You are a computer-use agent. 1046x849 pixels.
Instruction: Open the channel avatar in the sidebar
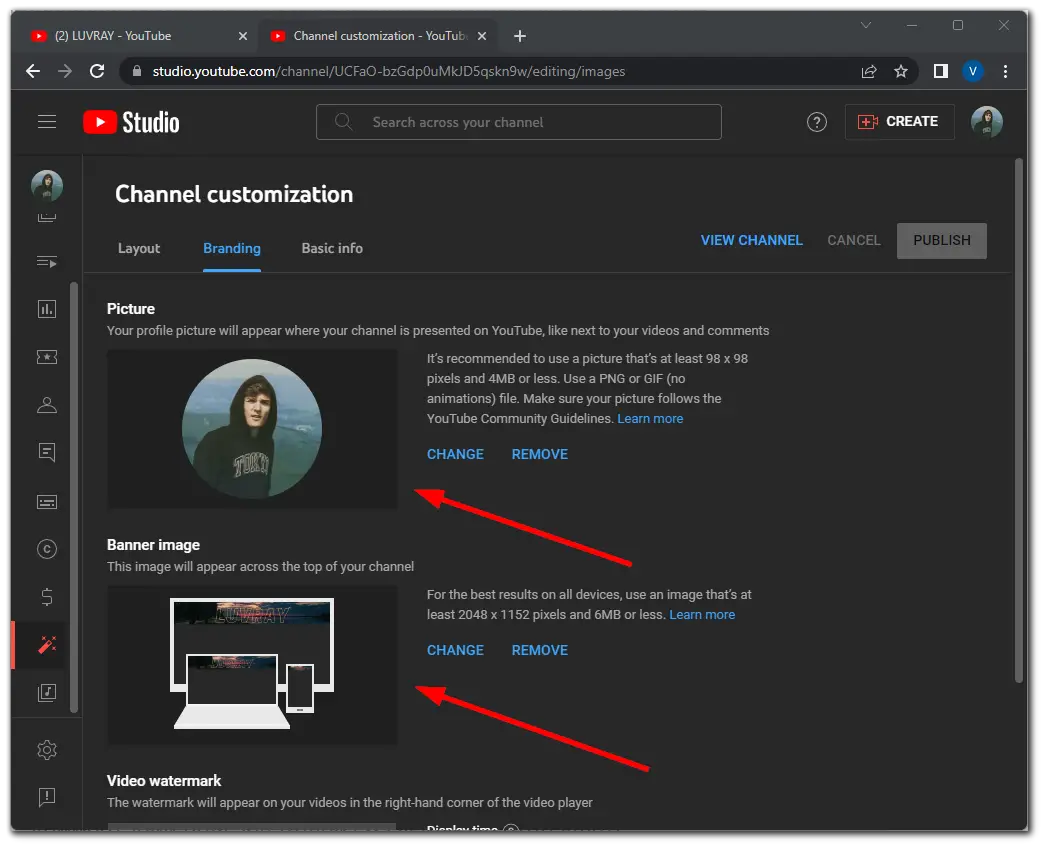(x=47, y=185)
